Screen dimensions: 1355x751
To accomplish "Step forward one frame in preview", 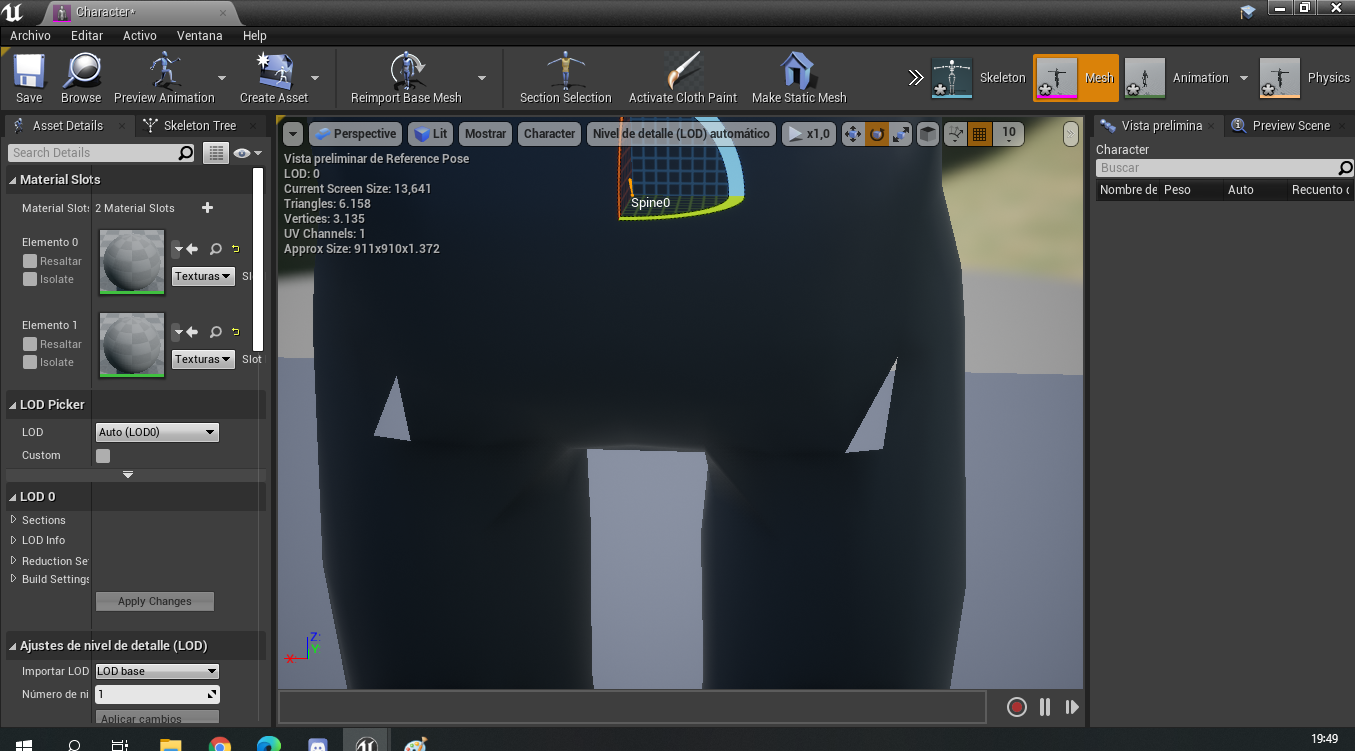I will click(x=1072, y=707).
